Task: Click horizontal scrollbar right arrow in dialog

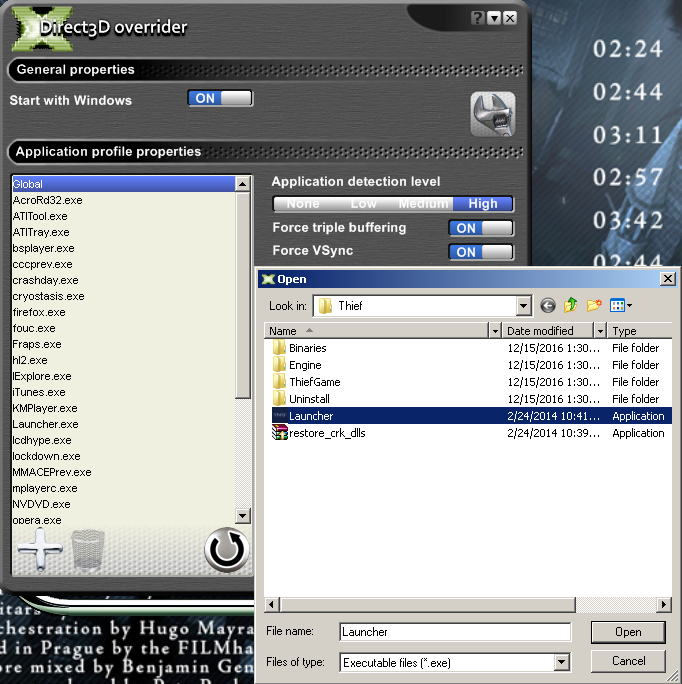Action: coord(664,605)
